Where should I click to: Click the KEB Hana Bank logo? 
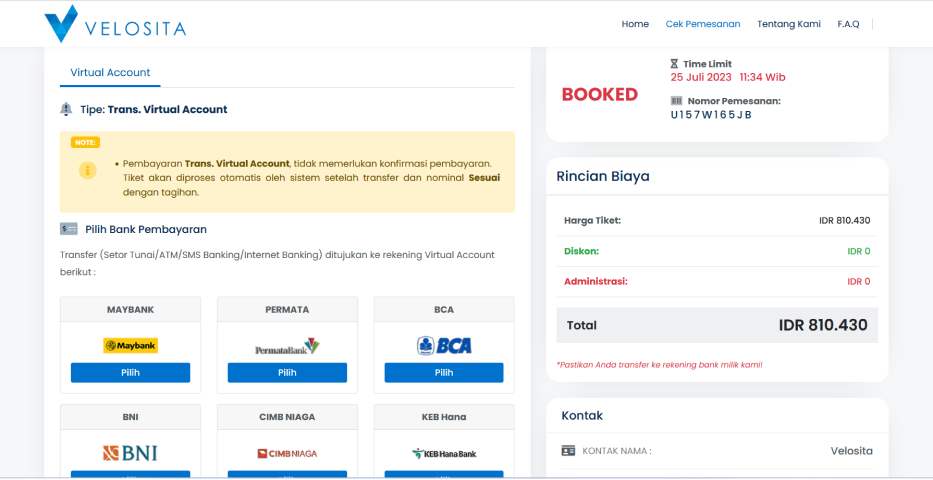pos(444,453)
